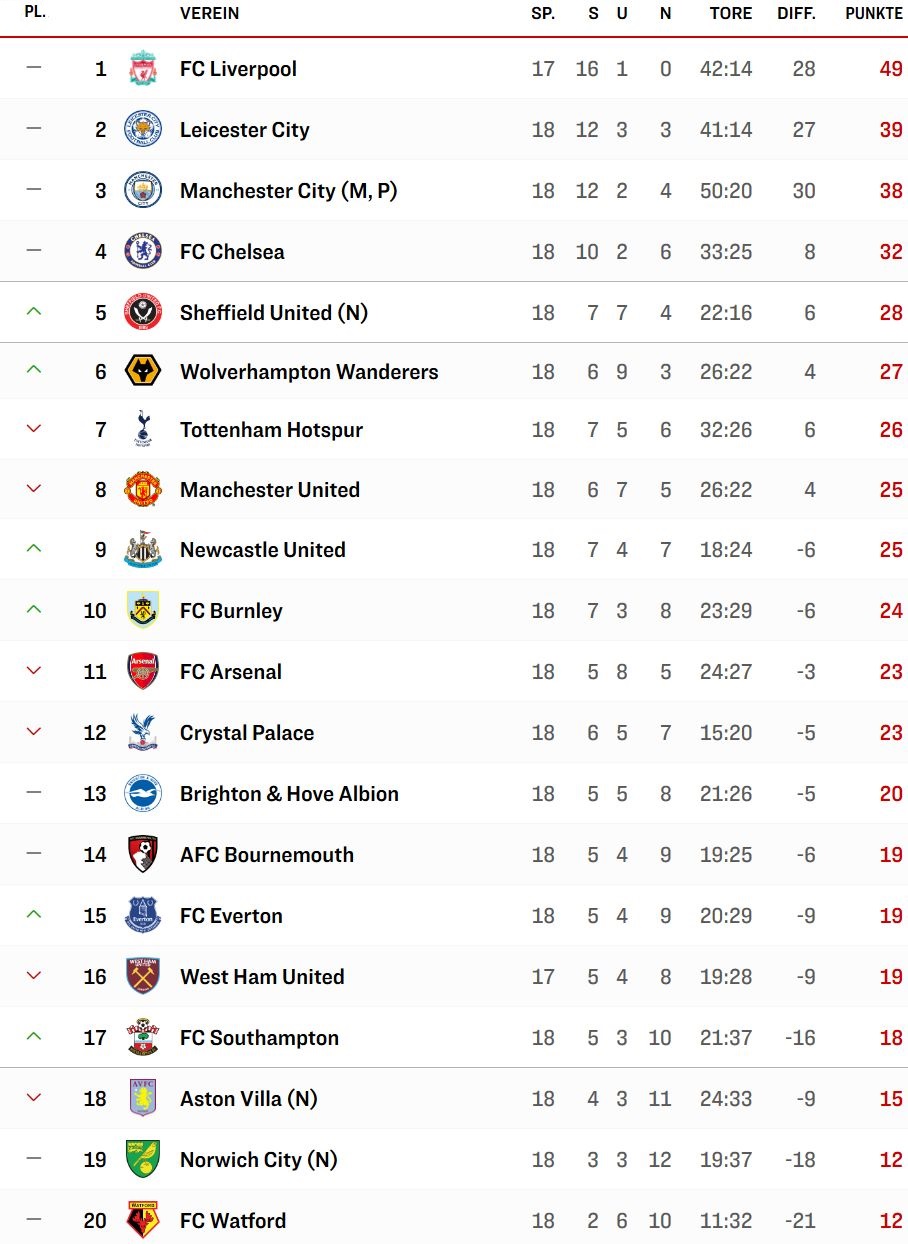Click the Norwich City crest
The image size is (908, 1244).
click(x=143, y=1160)
